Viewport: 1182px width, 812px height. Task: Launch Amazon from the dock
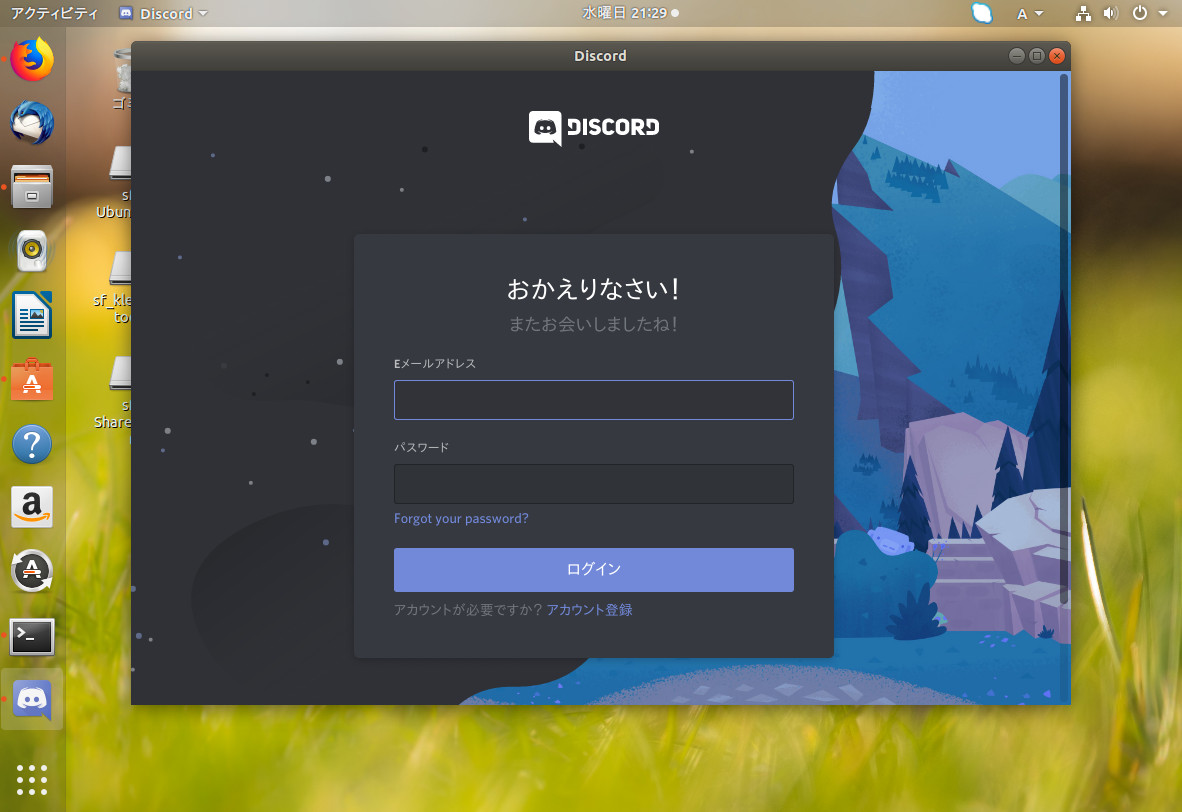point(32,507)
